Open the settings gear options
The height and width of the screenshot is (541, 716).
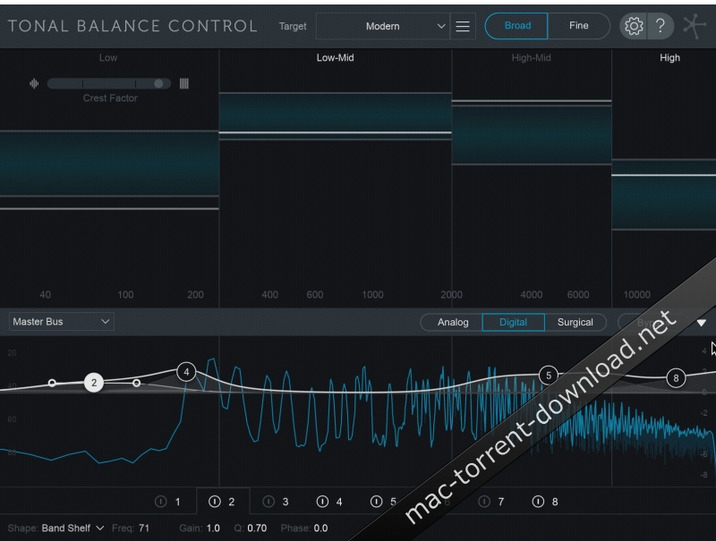click(633, 26)
